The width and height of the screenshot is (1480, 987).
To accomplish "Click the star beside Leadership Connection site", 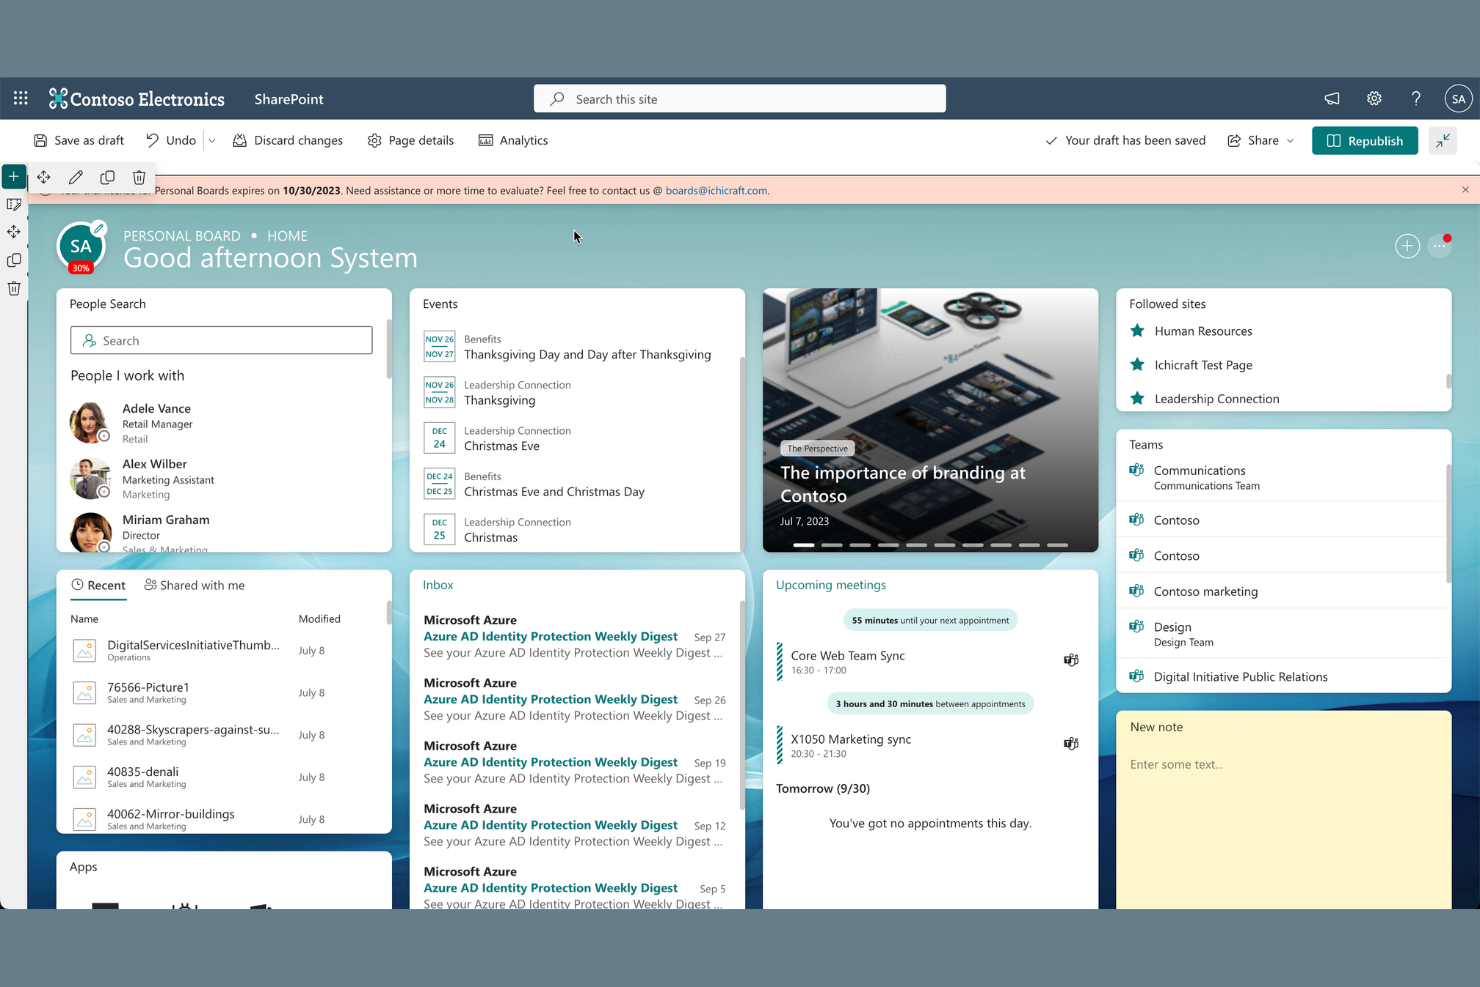I will (x=1137, y=398).
